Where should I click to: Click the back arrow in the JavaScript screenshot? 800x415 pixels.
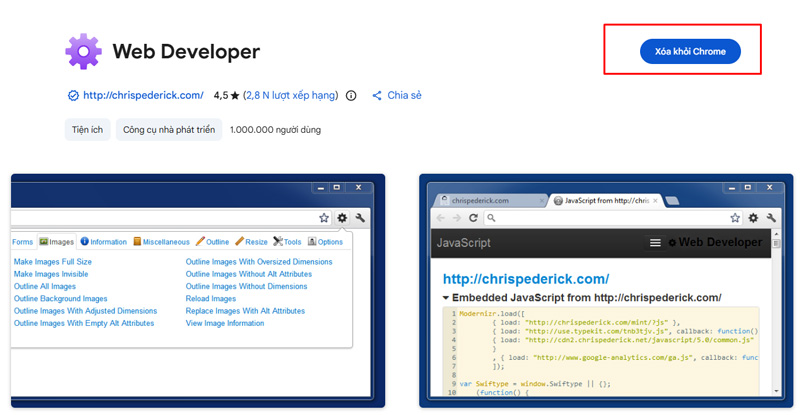(442, 217)
